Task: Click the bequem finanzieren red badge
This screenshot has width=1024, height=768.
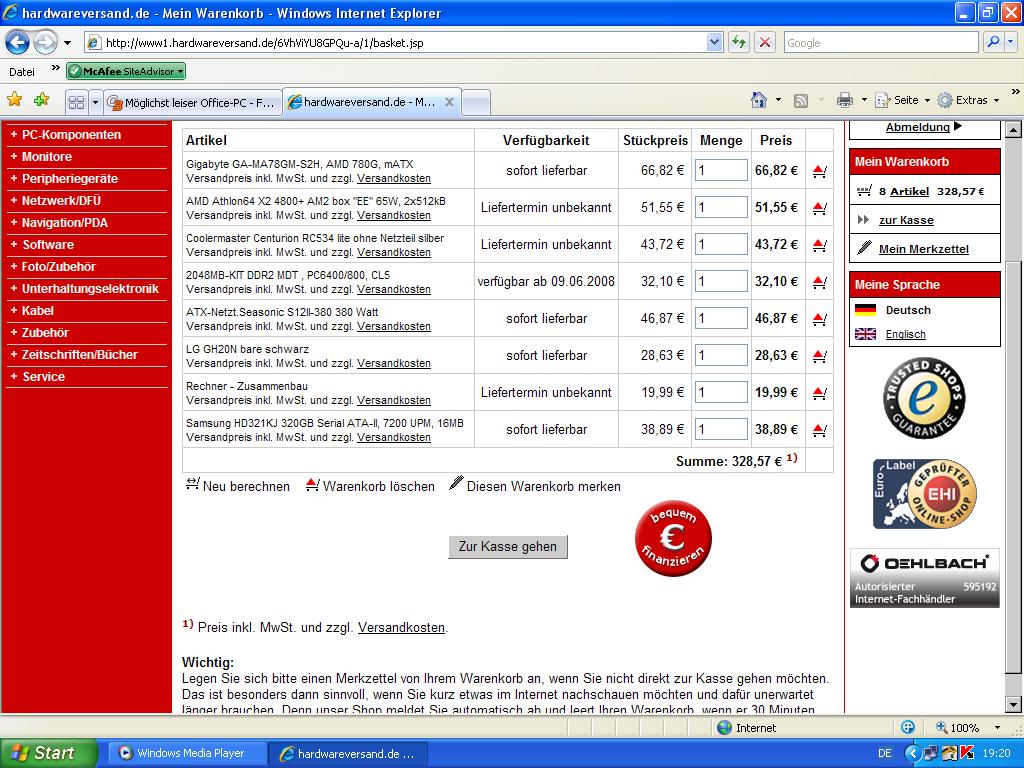Action: tap(673, 538)
